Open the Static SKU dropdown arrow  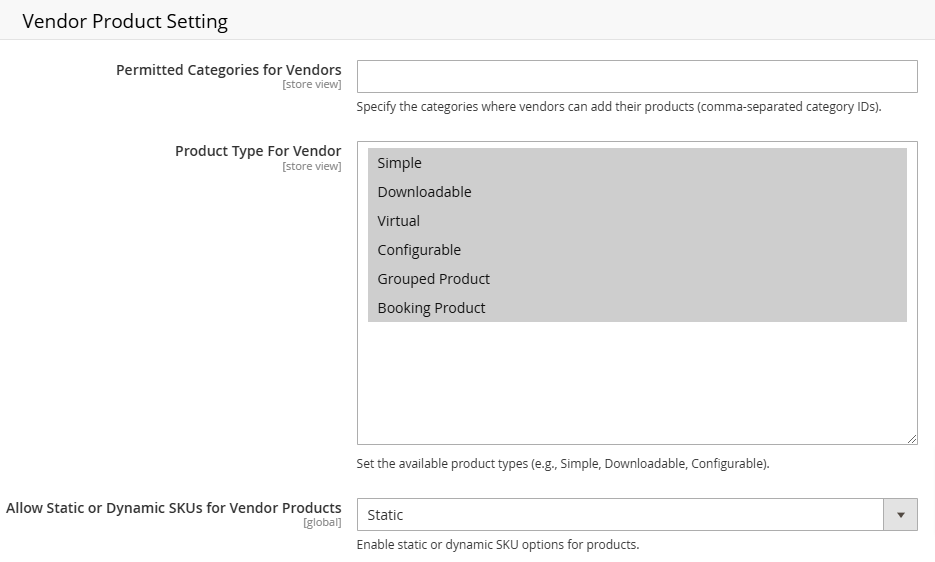click(x=900, y=515)
